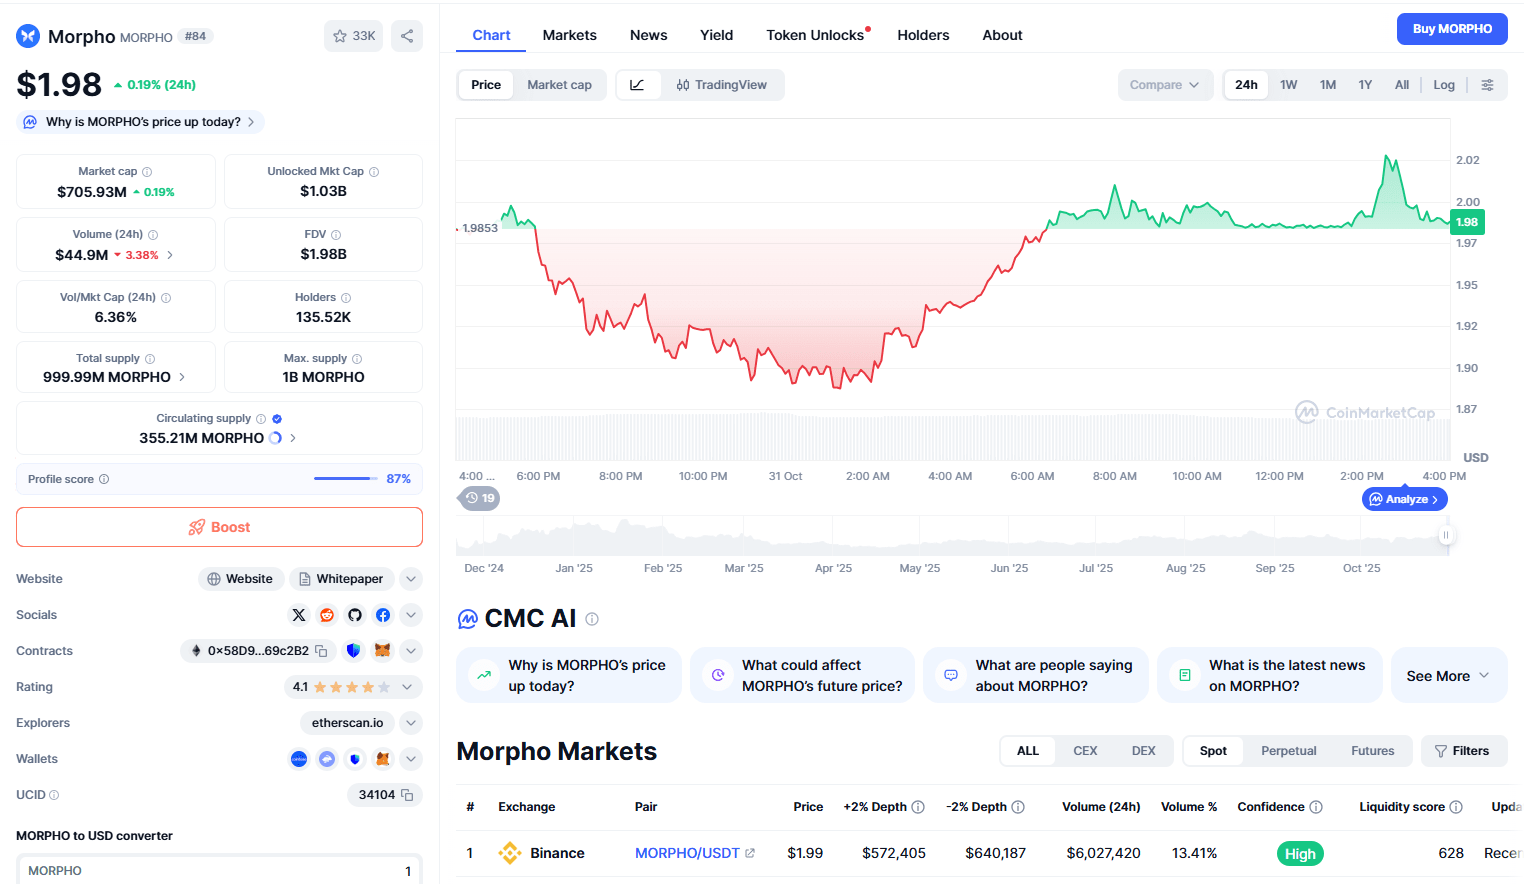Image resolution: width=1524 pixels, height=884 pixels.
Task: Switch chart to Price view
Action: [486, 85]
